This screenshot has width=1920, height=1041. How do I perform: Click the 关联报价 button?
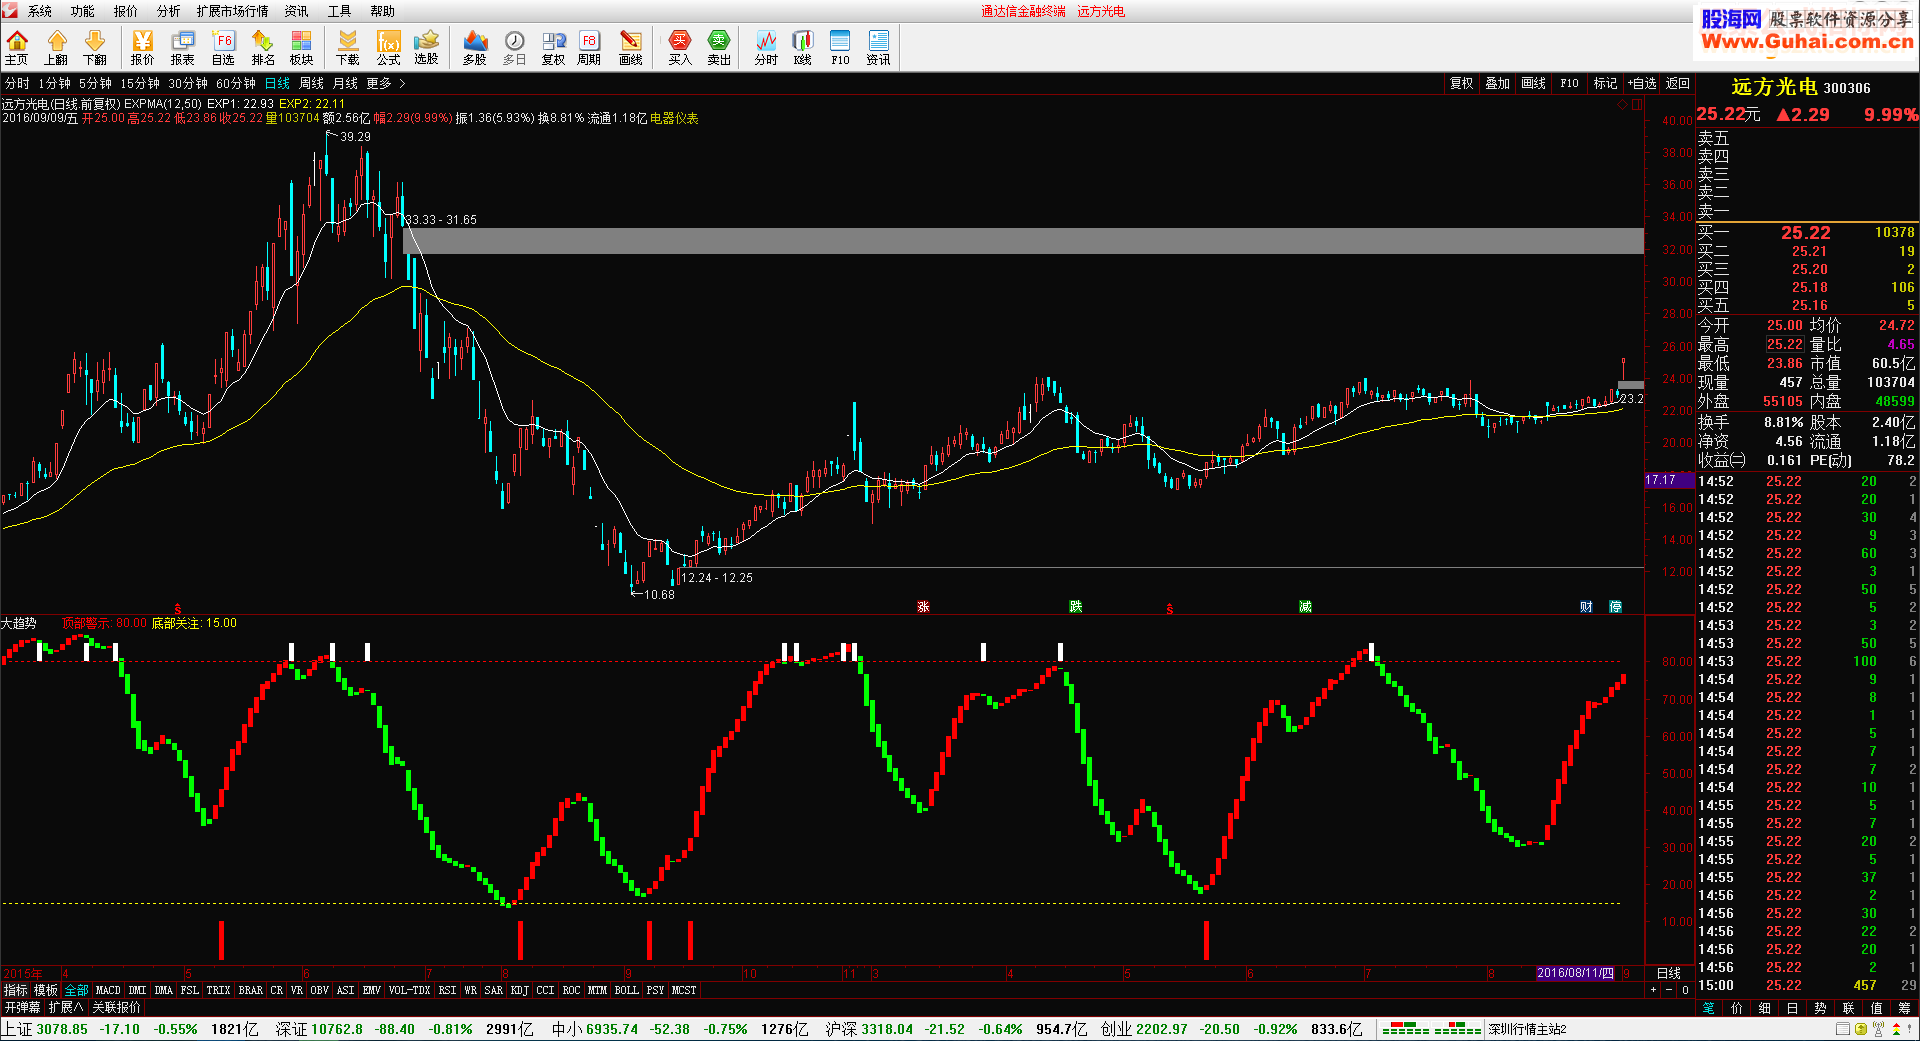tap(117, 1007)
